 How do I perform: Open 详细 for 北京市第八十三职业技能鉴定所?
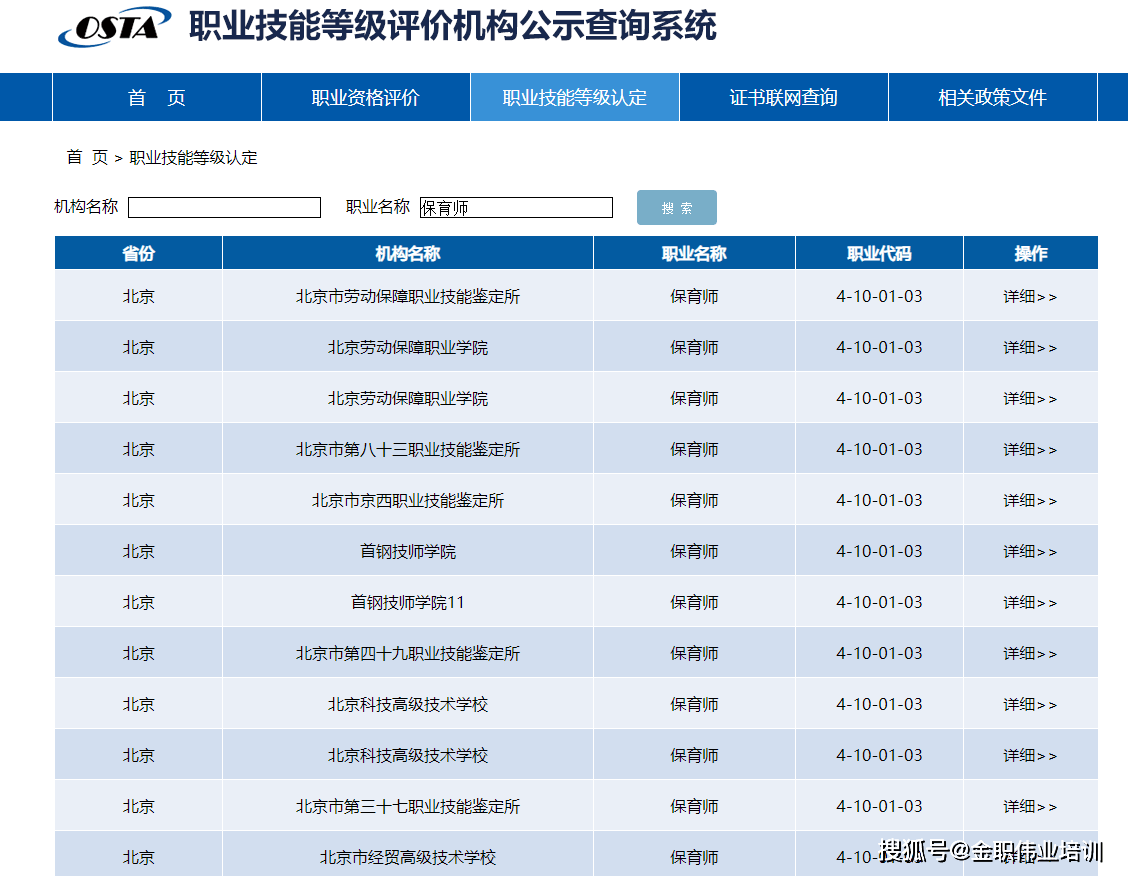(1030, 450)
